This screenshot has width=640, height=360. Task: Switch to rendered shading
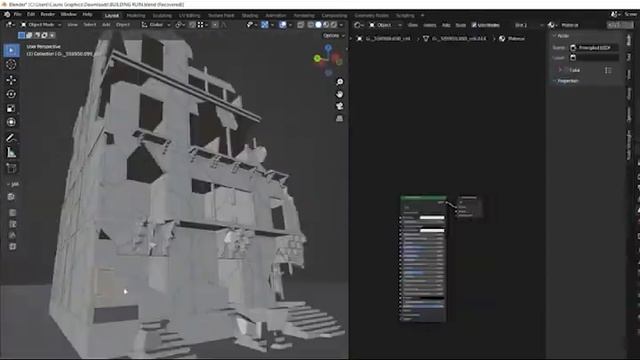click(x=333, y=25)
